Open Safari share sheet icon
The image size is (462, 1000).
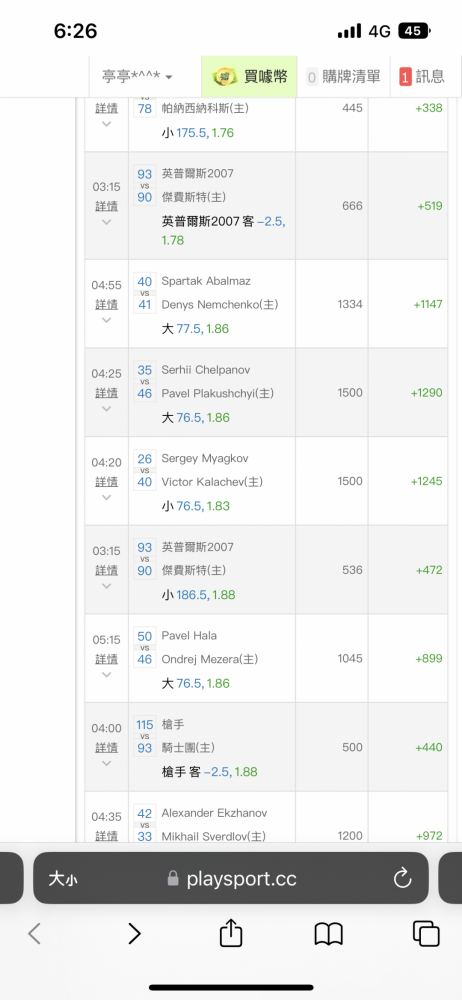[x=231, y=934]
